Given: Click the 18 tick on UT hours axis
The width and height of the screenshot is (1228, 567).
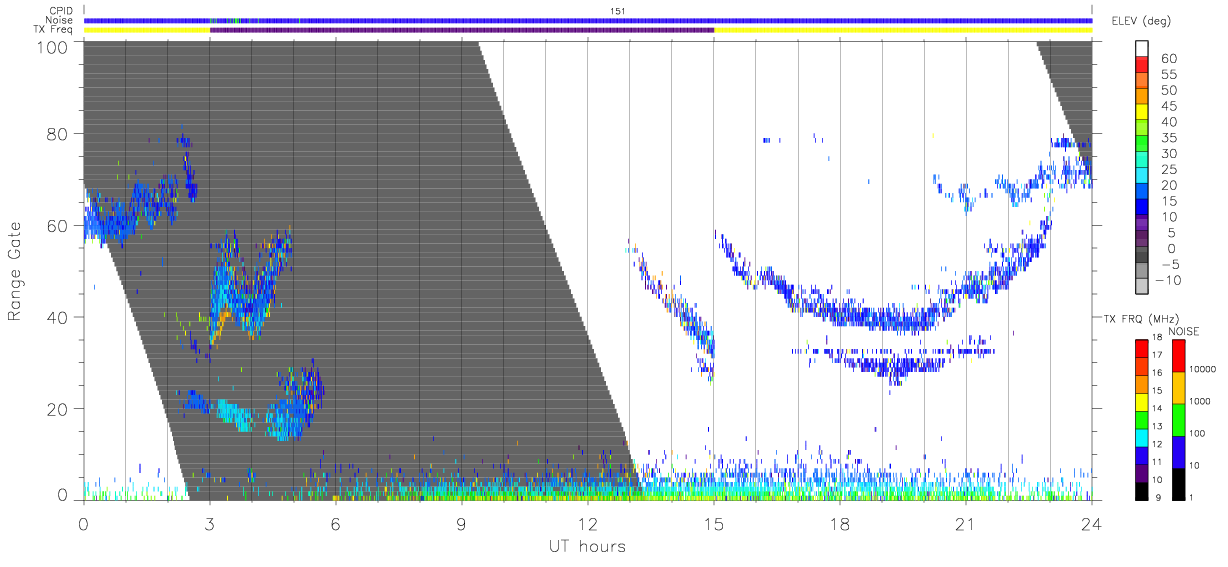Looking at the screenshot, I should click(840, 523).
